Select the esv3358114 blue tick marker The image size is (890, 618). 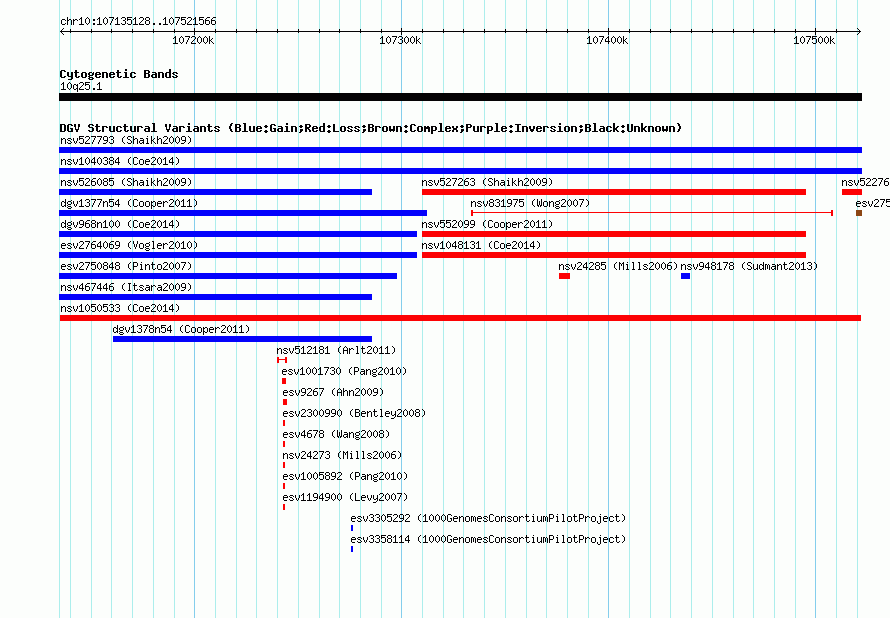352,549
